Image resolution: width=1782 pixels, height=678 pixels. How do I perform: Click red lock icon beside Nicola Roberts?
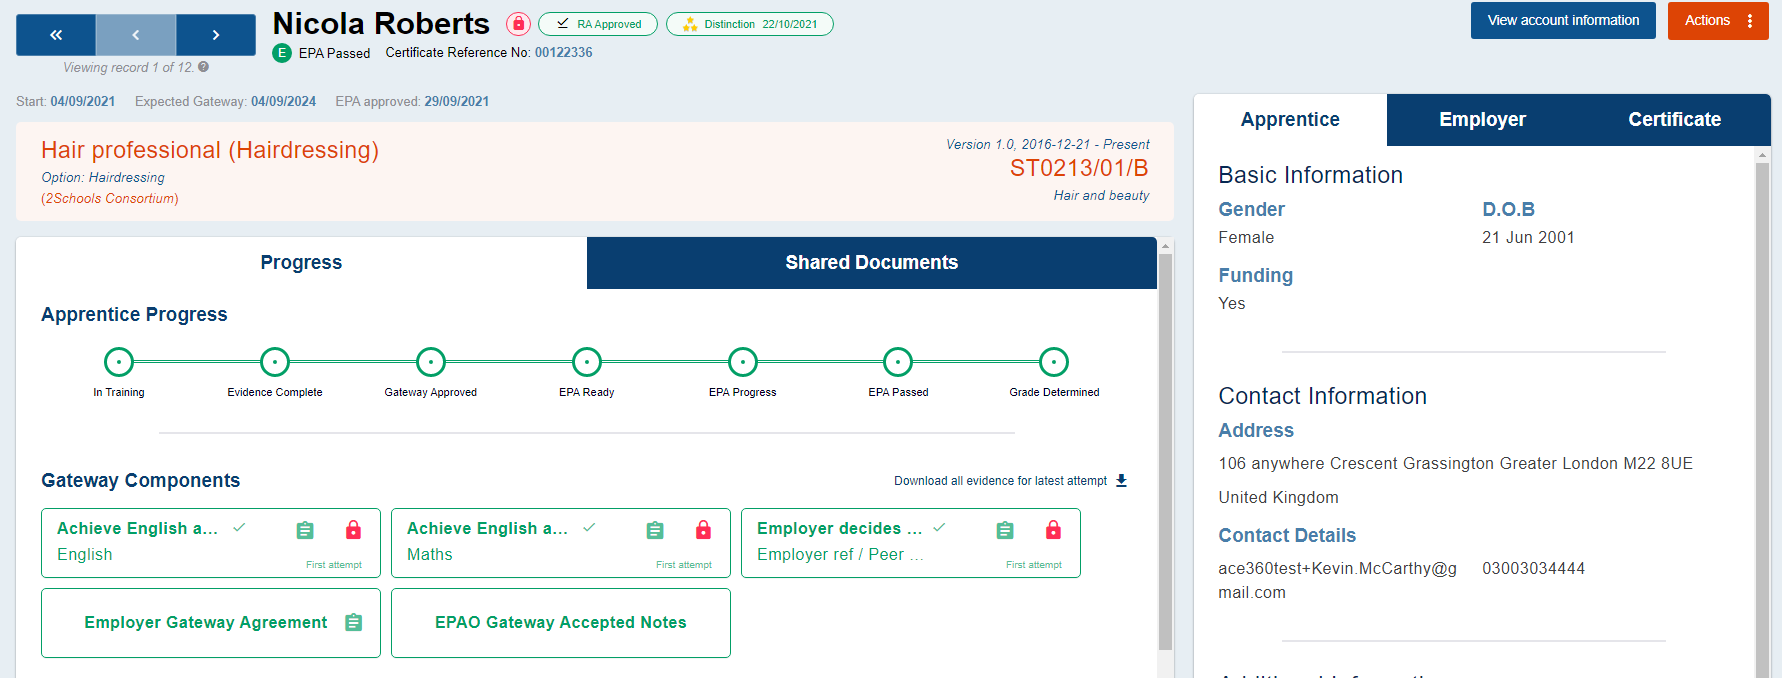tap(518, 23)
